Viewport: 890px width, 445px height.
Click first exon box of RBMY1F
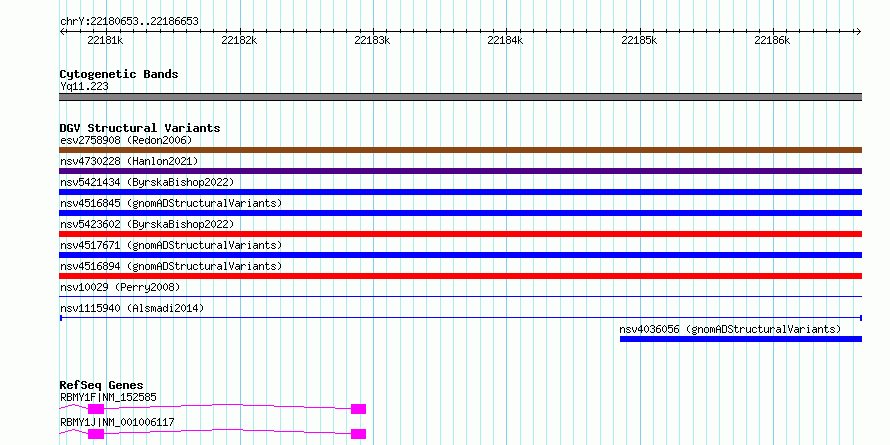96,409
